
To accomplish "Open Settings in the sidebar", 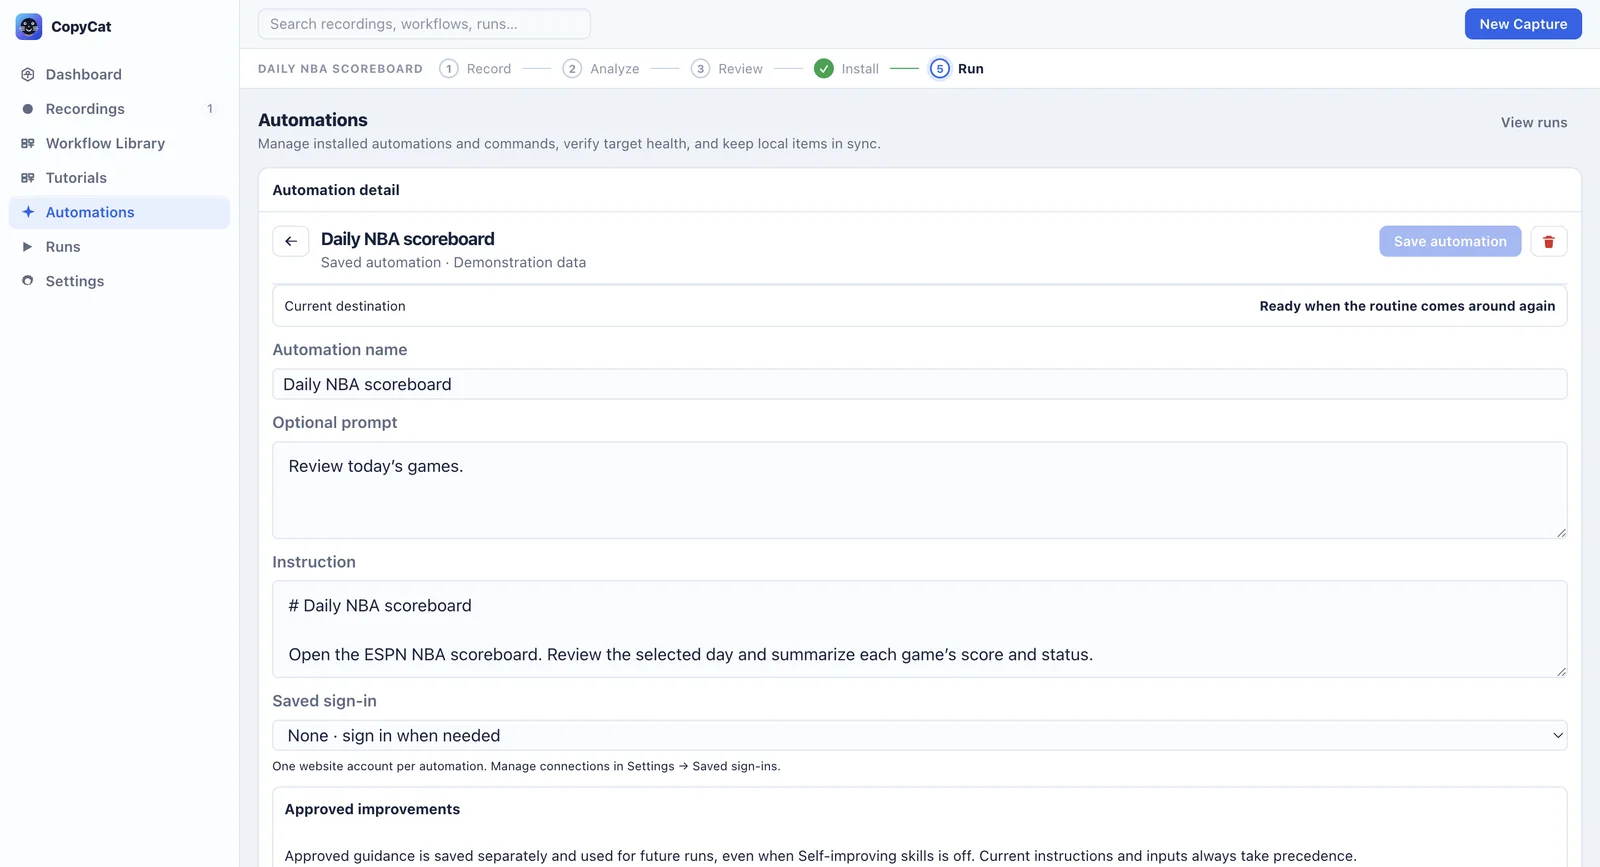I will (x=119, y=281).
